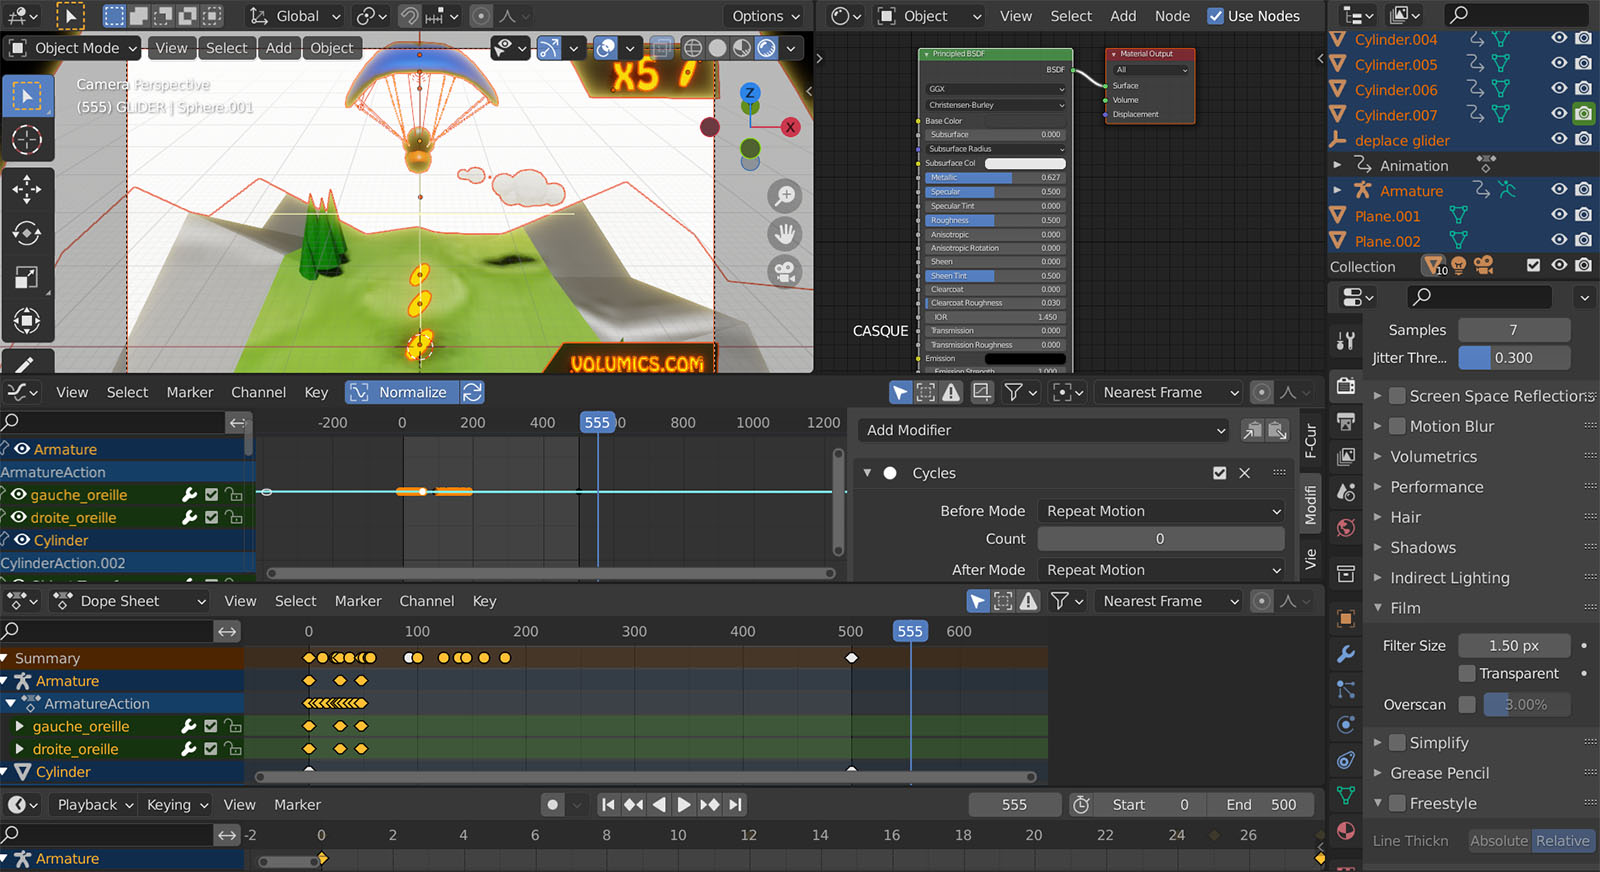Click the Jitter Threshold slider
Viewport: 1600px width, 872px height.
[x=1513, y=358]
